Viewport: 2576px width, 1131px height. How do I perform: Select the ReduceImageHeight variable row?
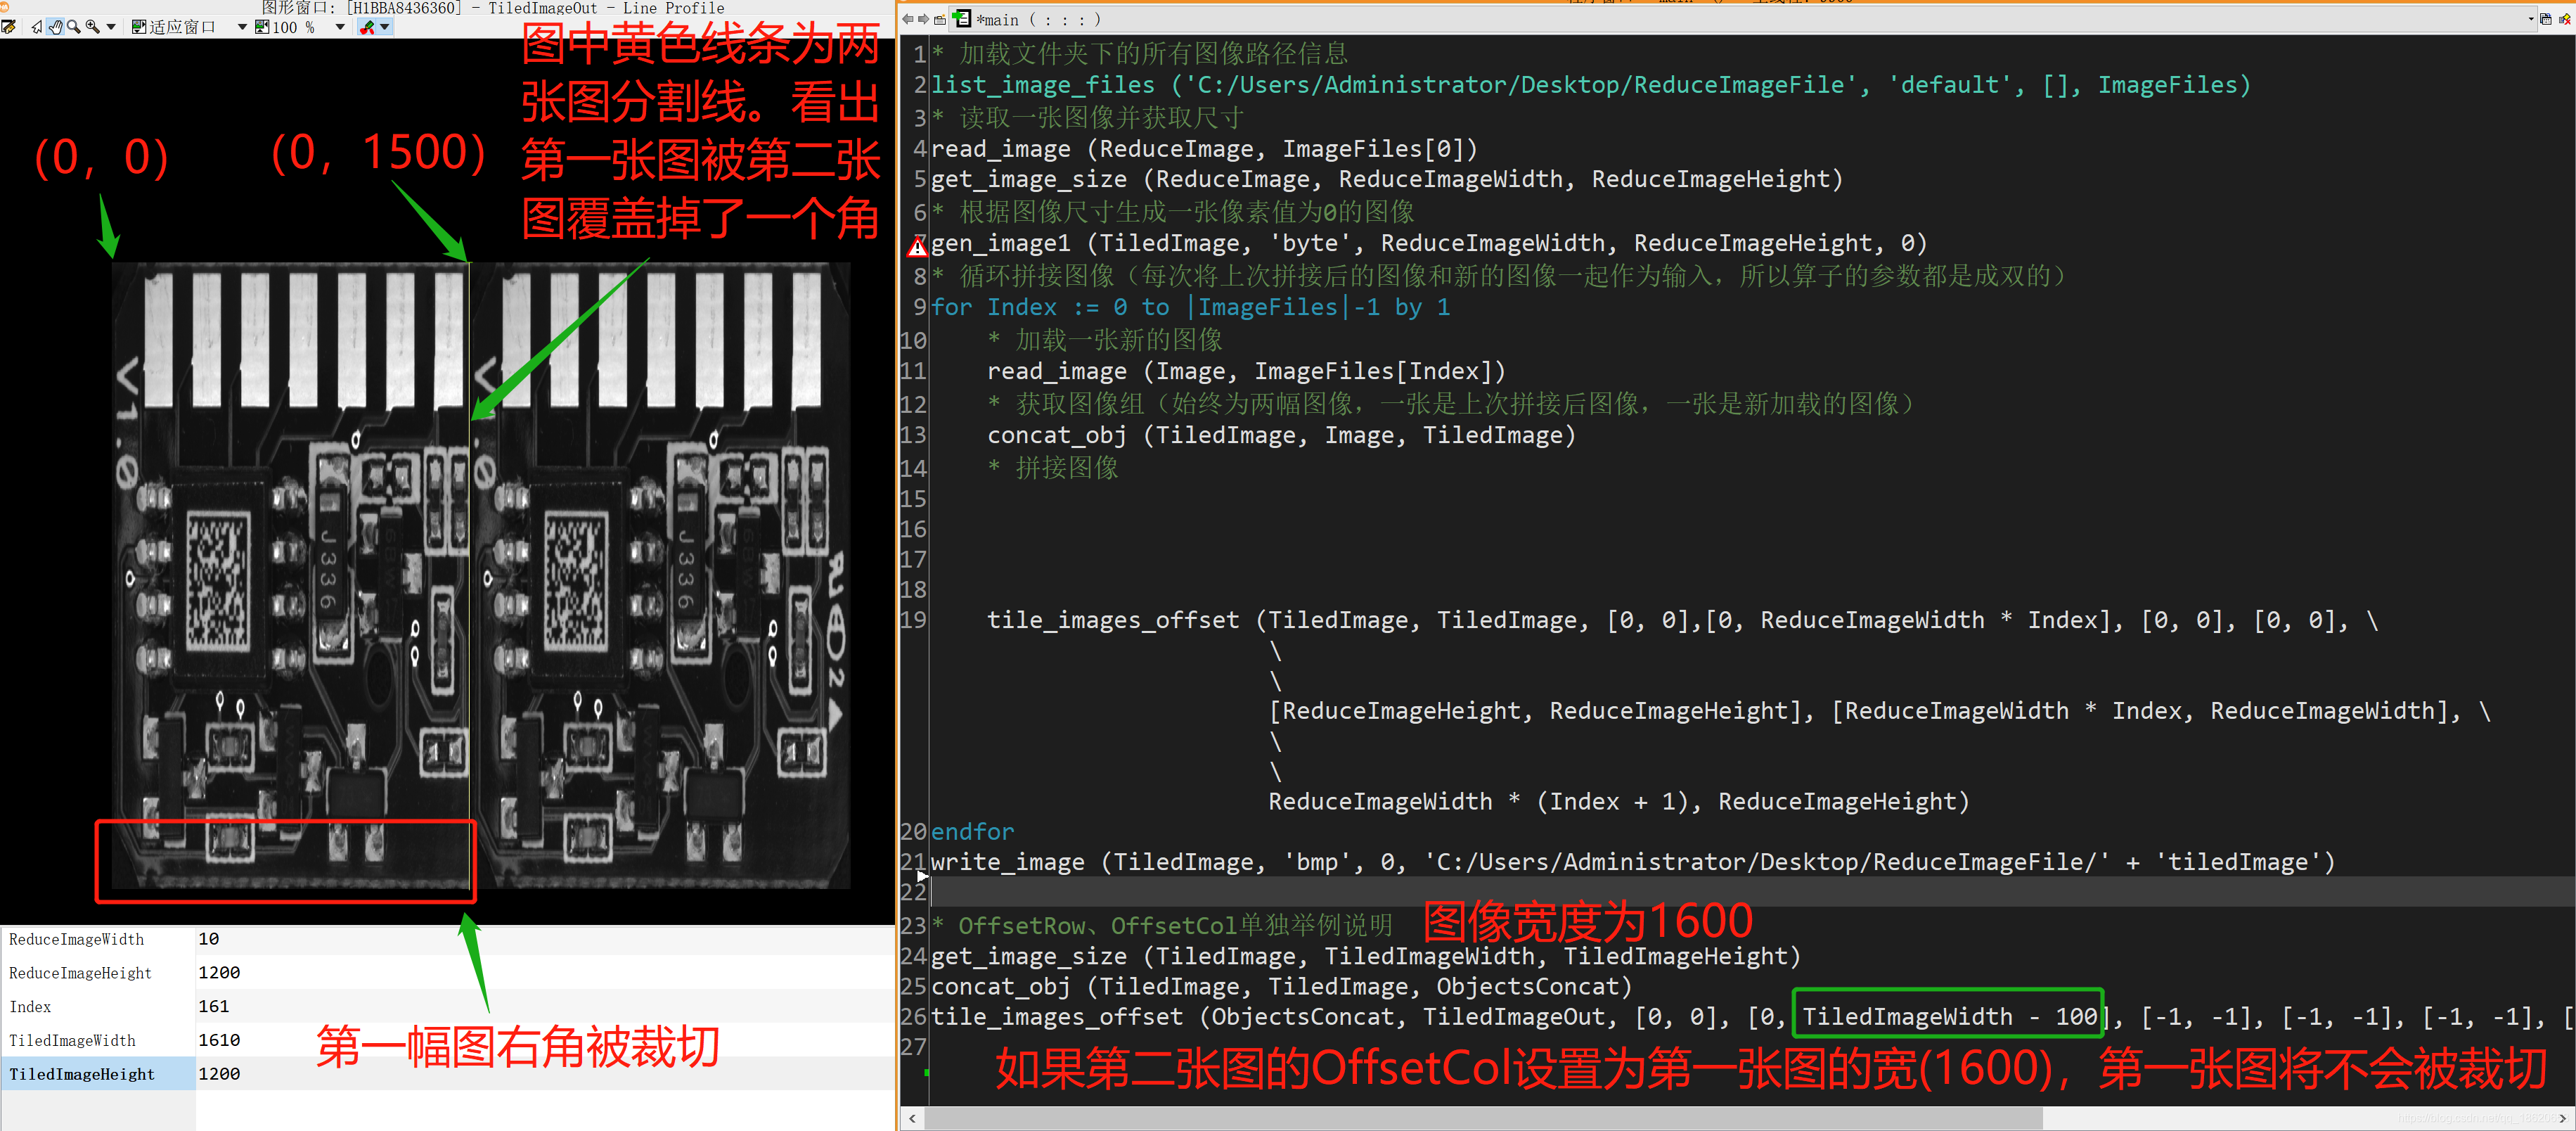tap(447, 973)
